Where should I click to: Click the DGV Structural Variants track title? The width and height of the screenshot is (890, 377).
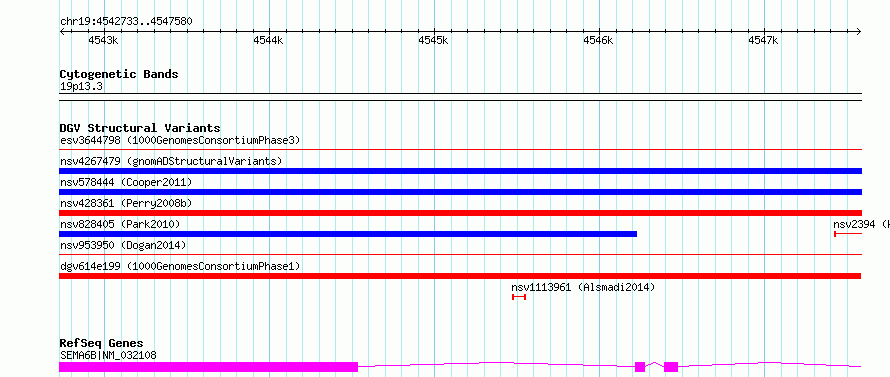(140, 128)
